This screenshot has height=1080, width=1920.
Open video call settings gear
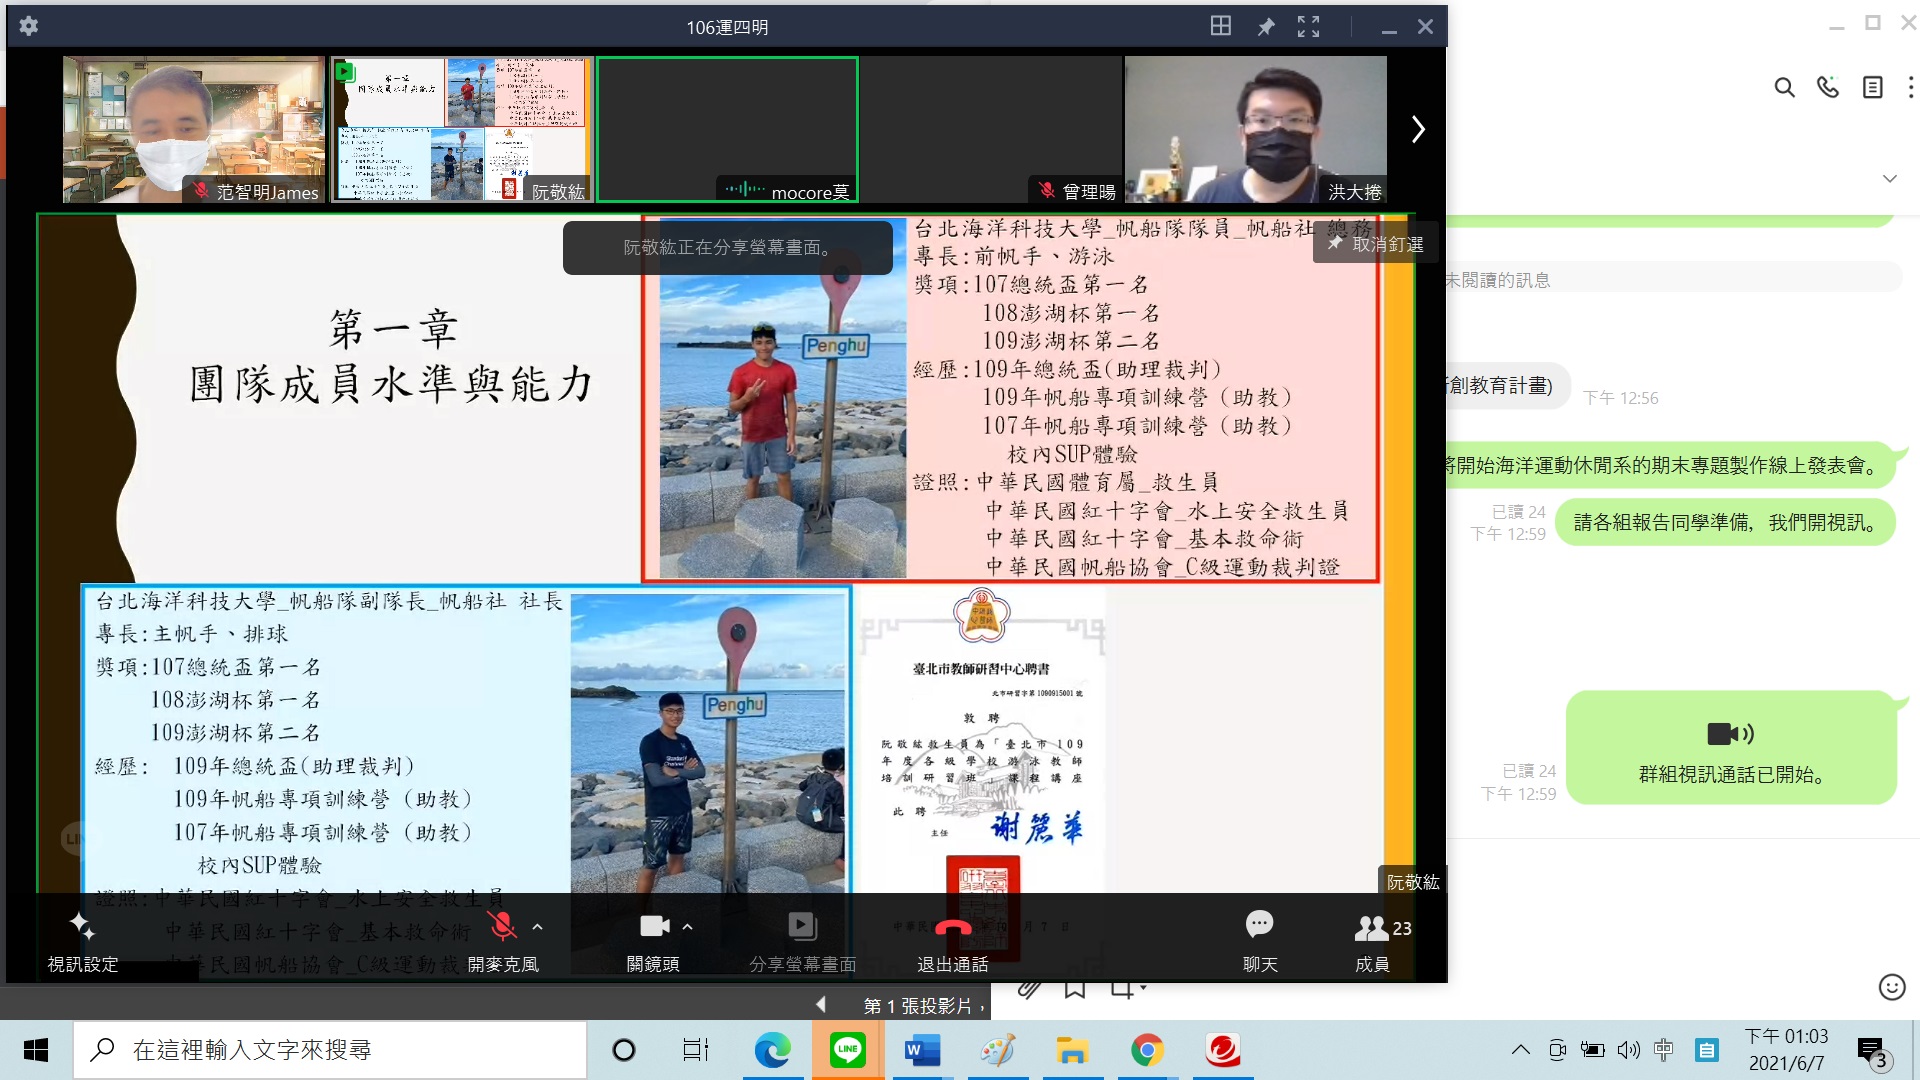pos(29,26)
